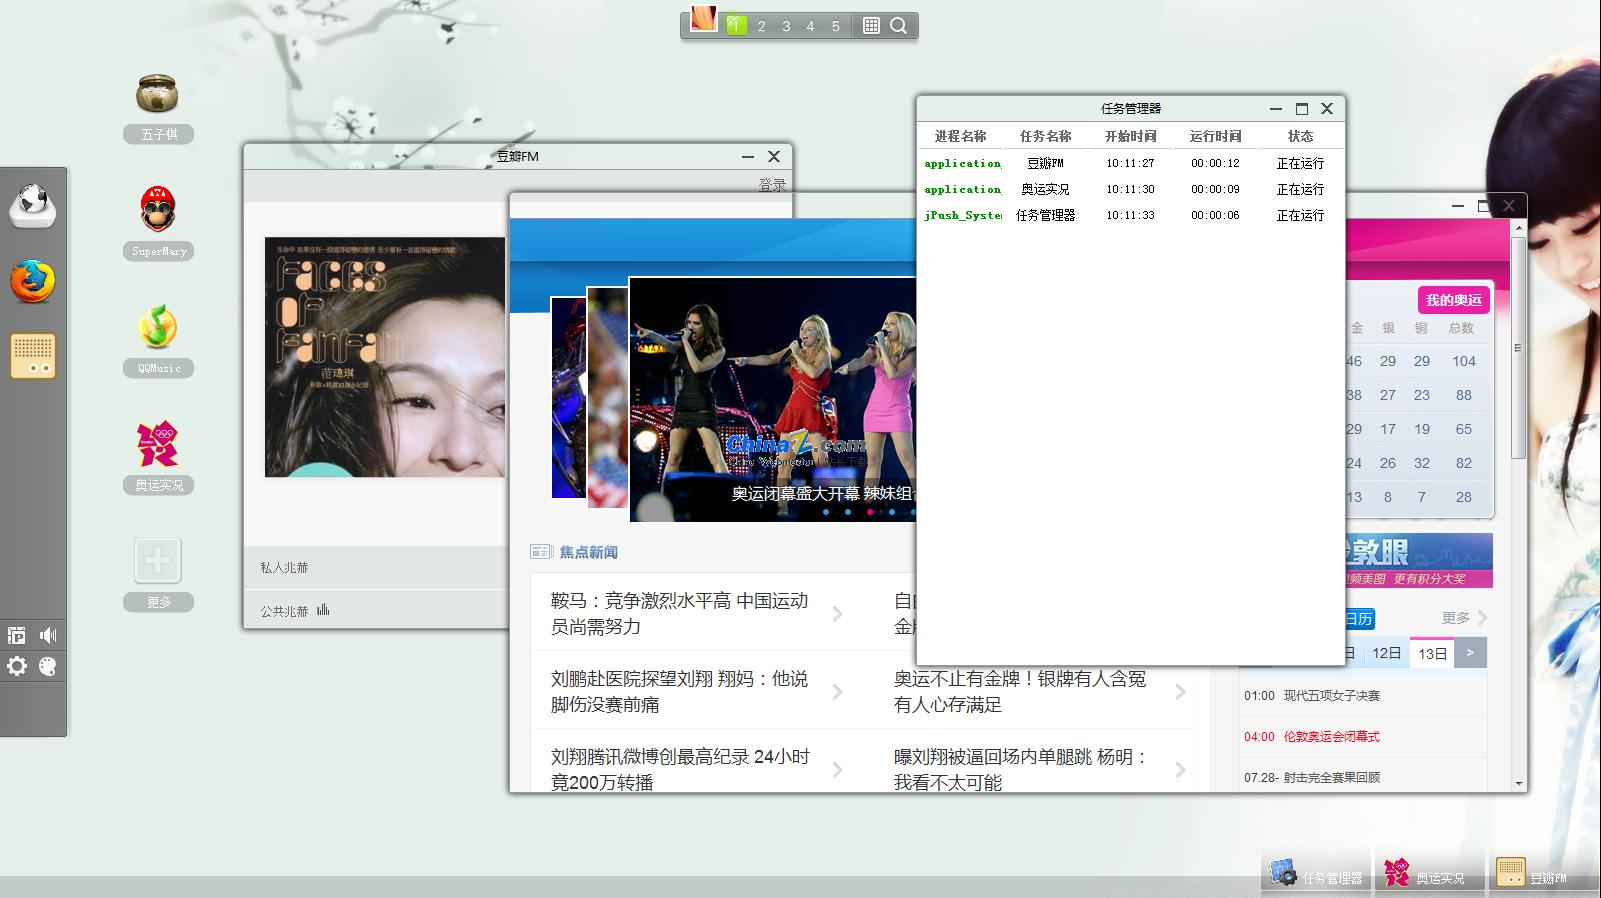Click the search magnifier in top bar
Image resolution: width=1601 pixels, height=898 pixels.
click(x=899, y=26)
